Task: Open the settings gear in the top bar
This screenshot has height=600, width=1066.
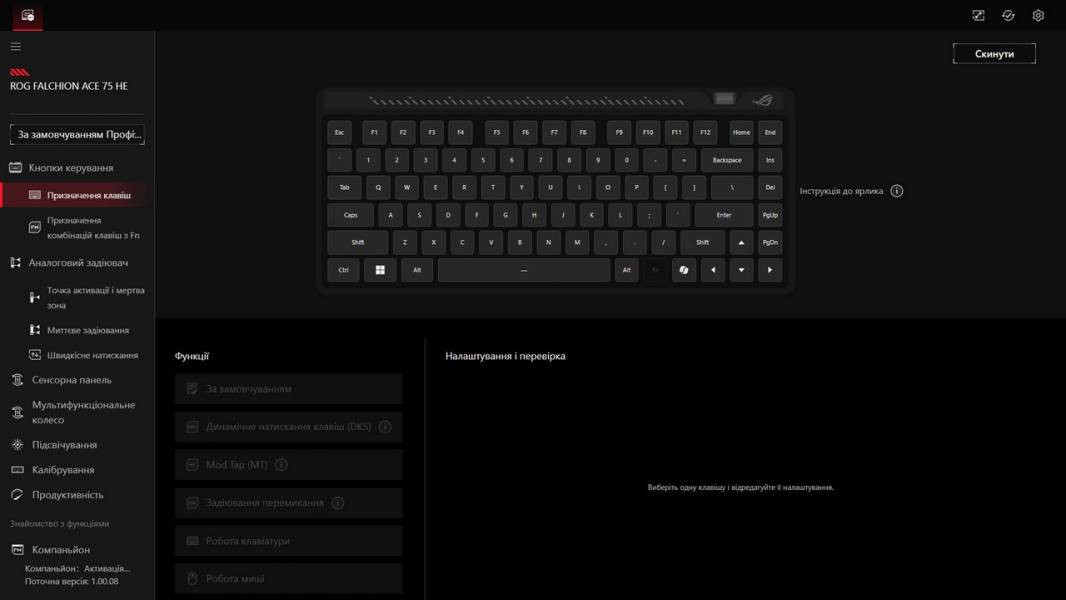Action: [x=1038, y=15]
